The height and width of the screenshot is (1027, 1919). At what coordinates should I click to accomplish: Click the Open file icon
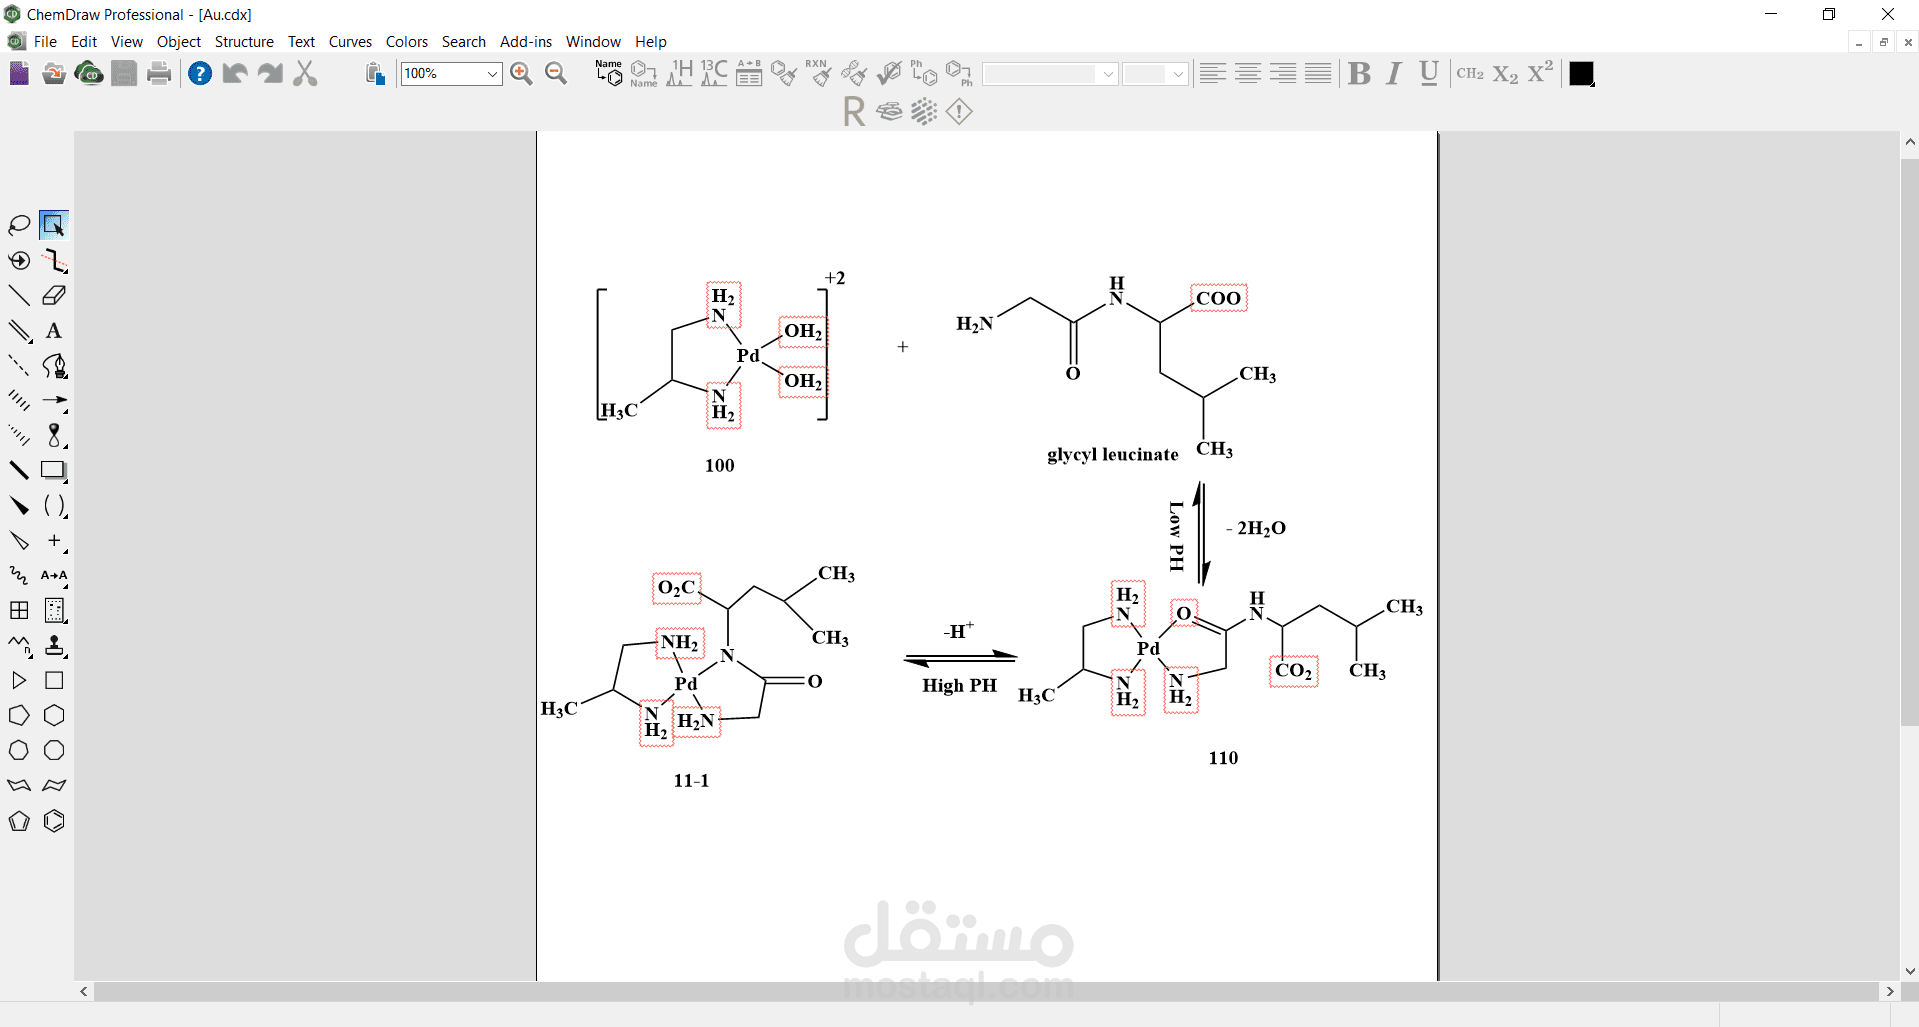click(x=54, y=73)
